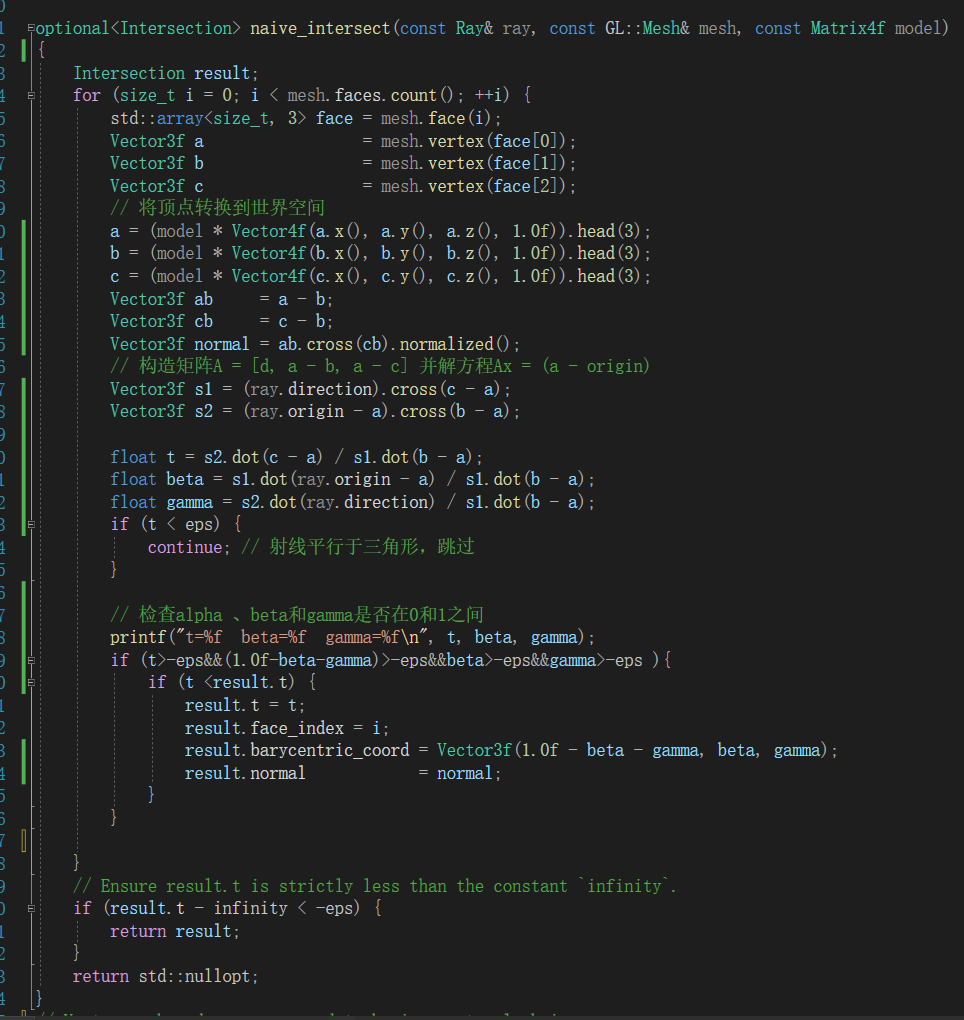Screen dimensions: 964x1020
Task: Click 'return result;' statement
Action: coord(175,931)
